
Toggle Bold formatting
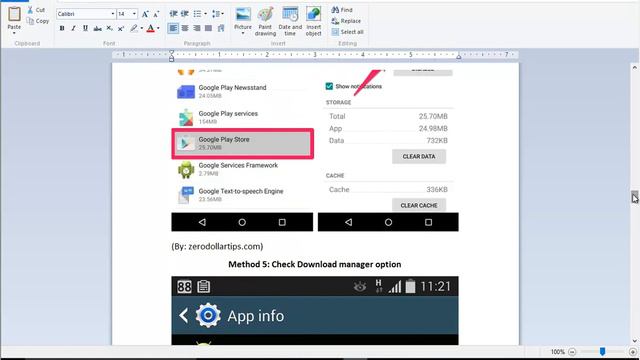pyautogui.click(x=62, y=28)
